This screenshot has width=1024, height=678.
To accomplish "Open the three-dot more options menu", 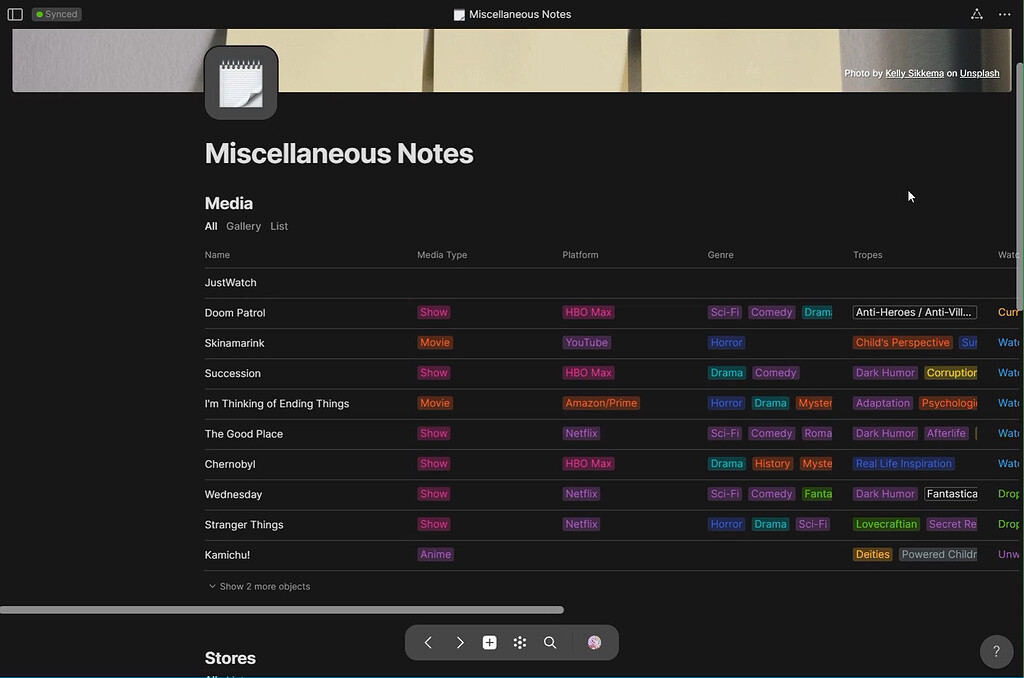I will [1004, 14].
